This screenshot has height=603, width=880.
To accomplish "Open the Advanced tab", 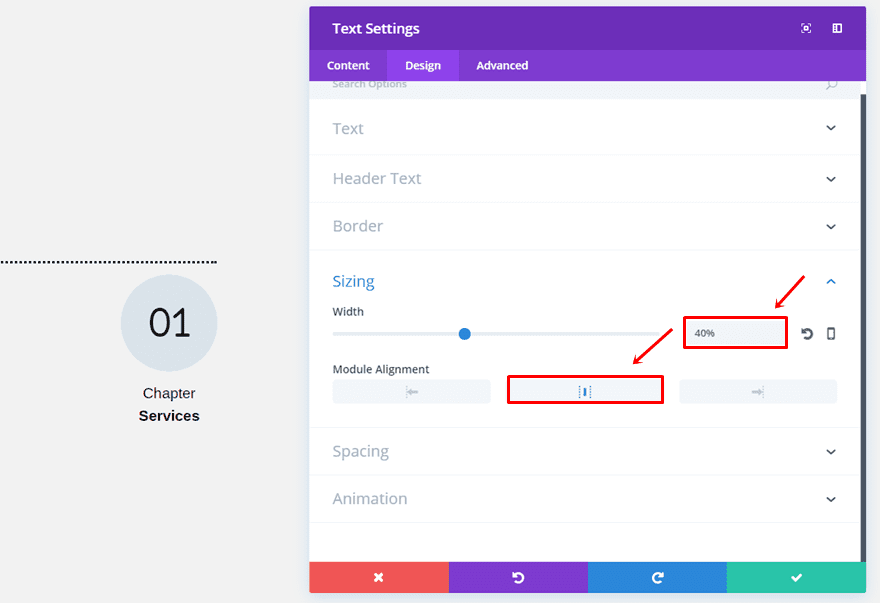I will [x=502, y=65].
